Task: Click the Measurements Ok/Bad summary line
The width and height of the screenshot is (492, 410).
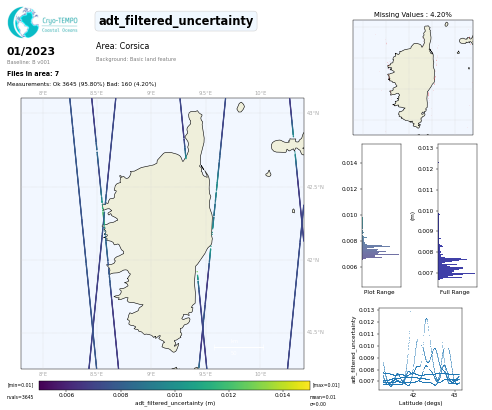Action: click(81, 84)
